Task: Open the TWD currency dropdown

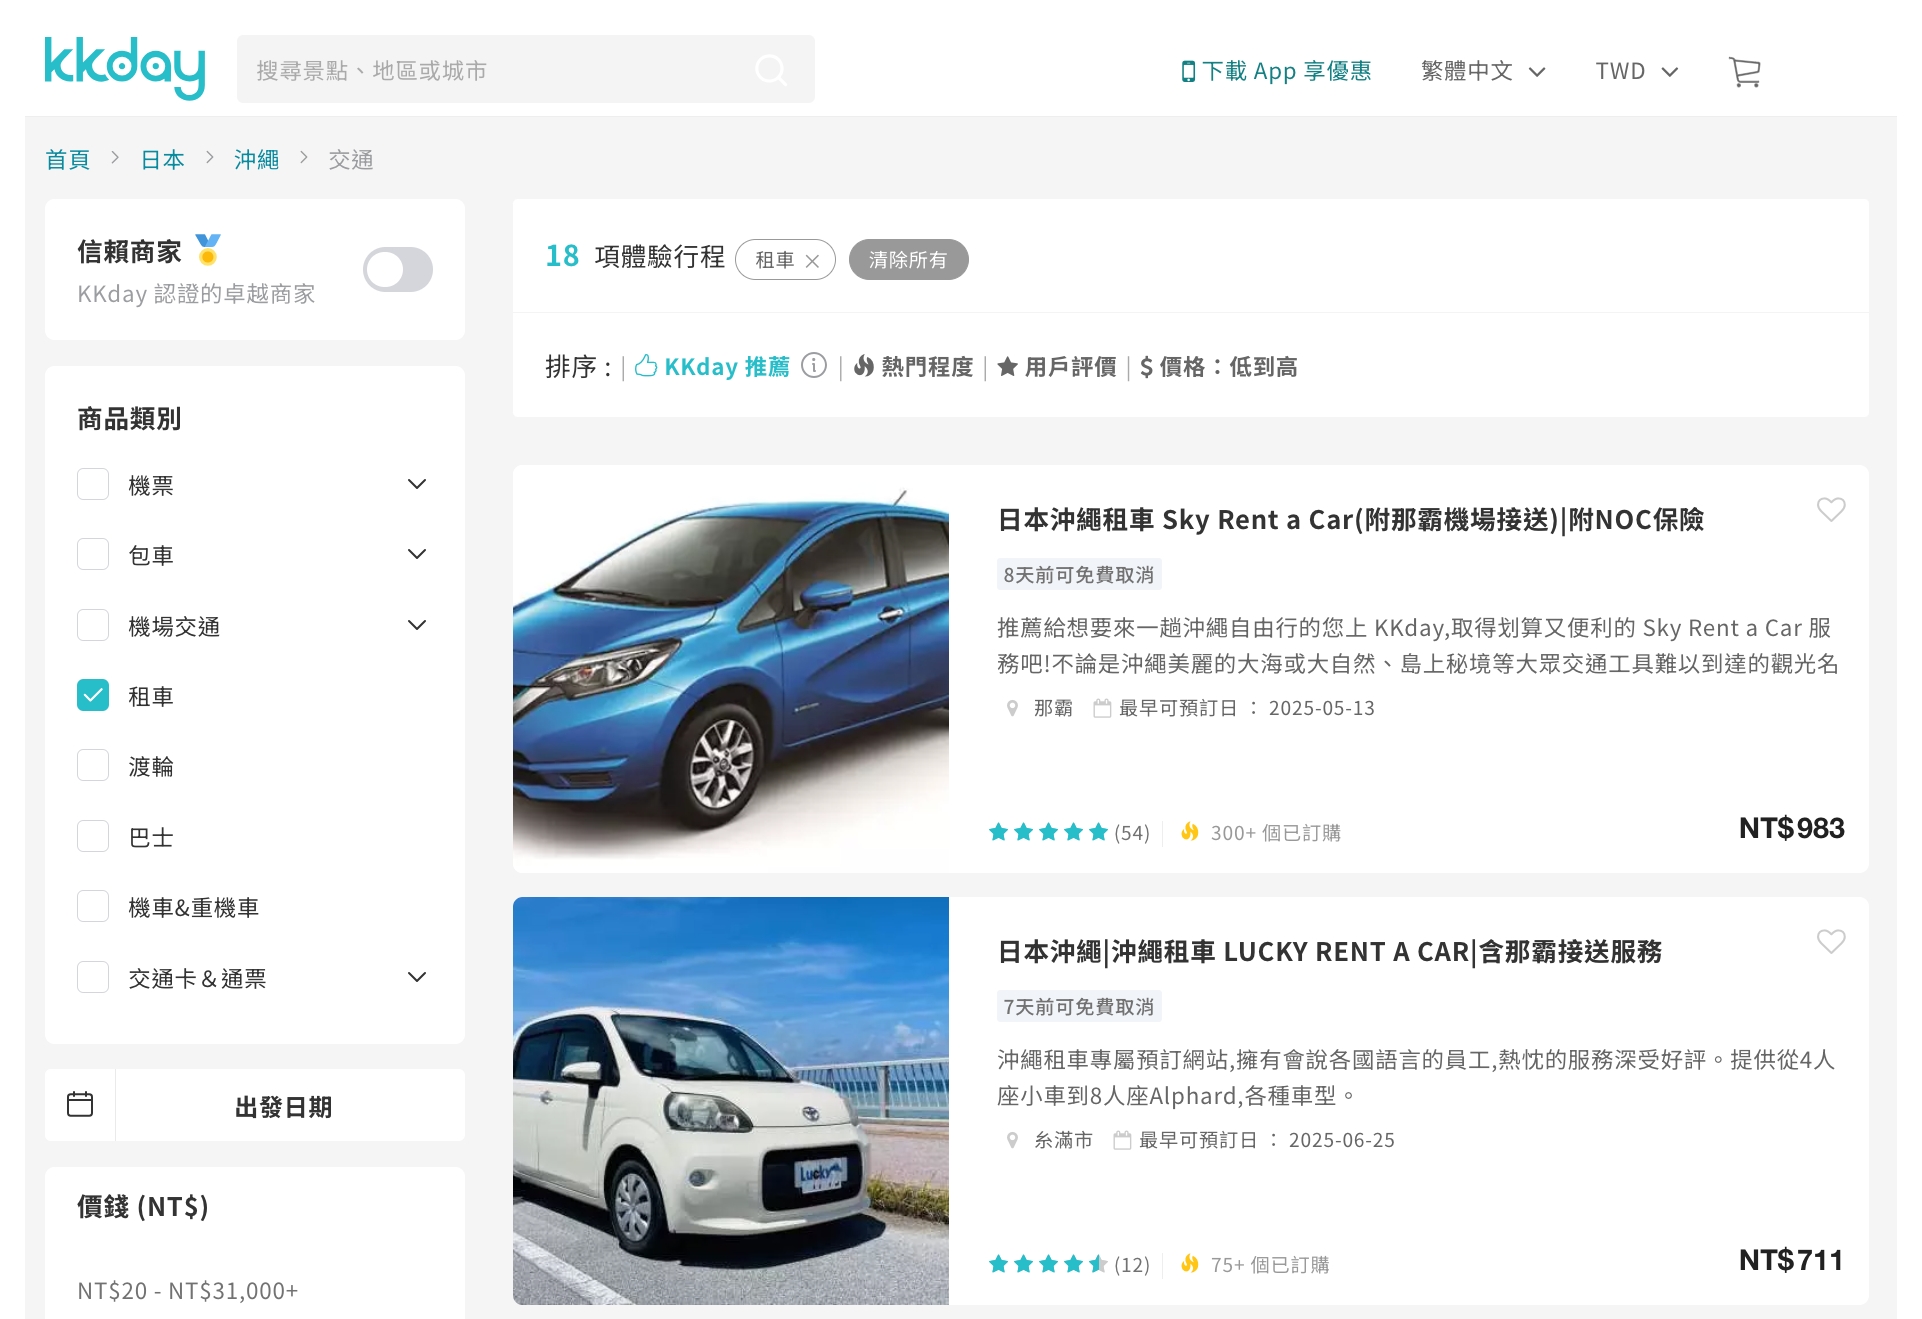Action: coord(1636,71)
